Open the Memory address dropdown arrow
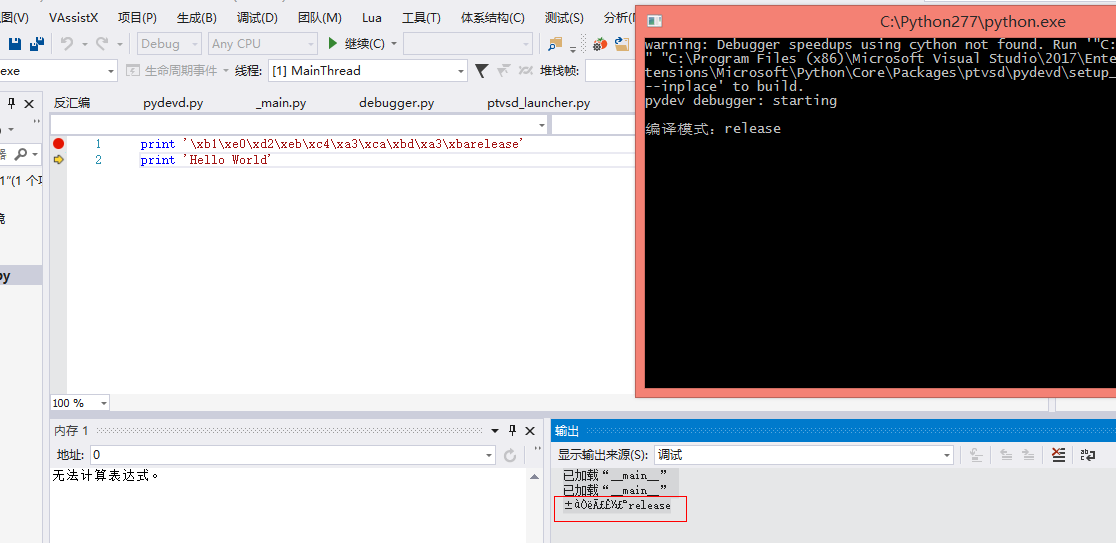 (x=489, y=455)
